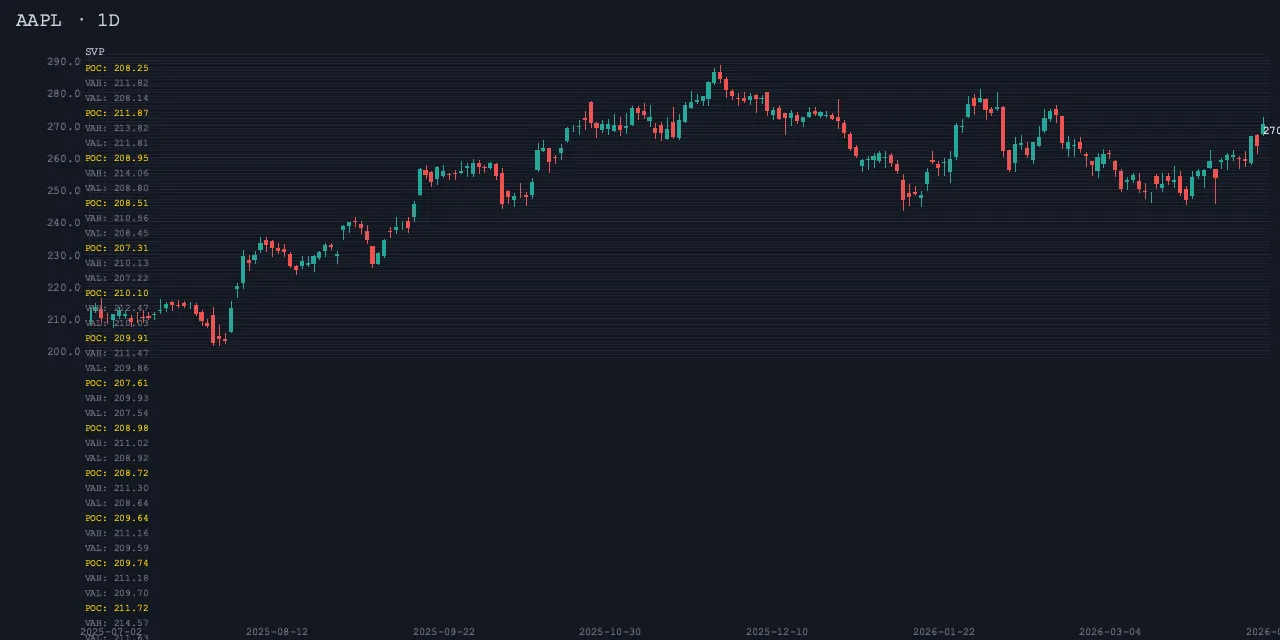Click the POC: 208.25 label
This screenshot has width=1280, height=640.
point(117,68)
